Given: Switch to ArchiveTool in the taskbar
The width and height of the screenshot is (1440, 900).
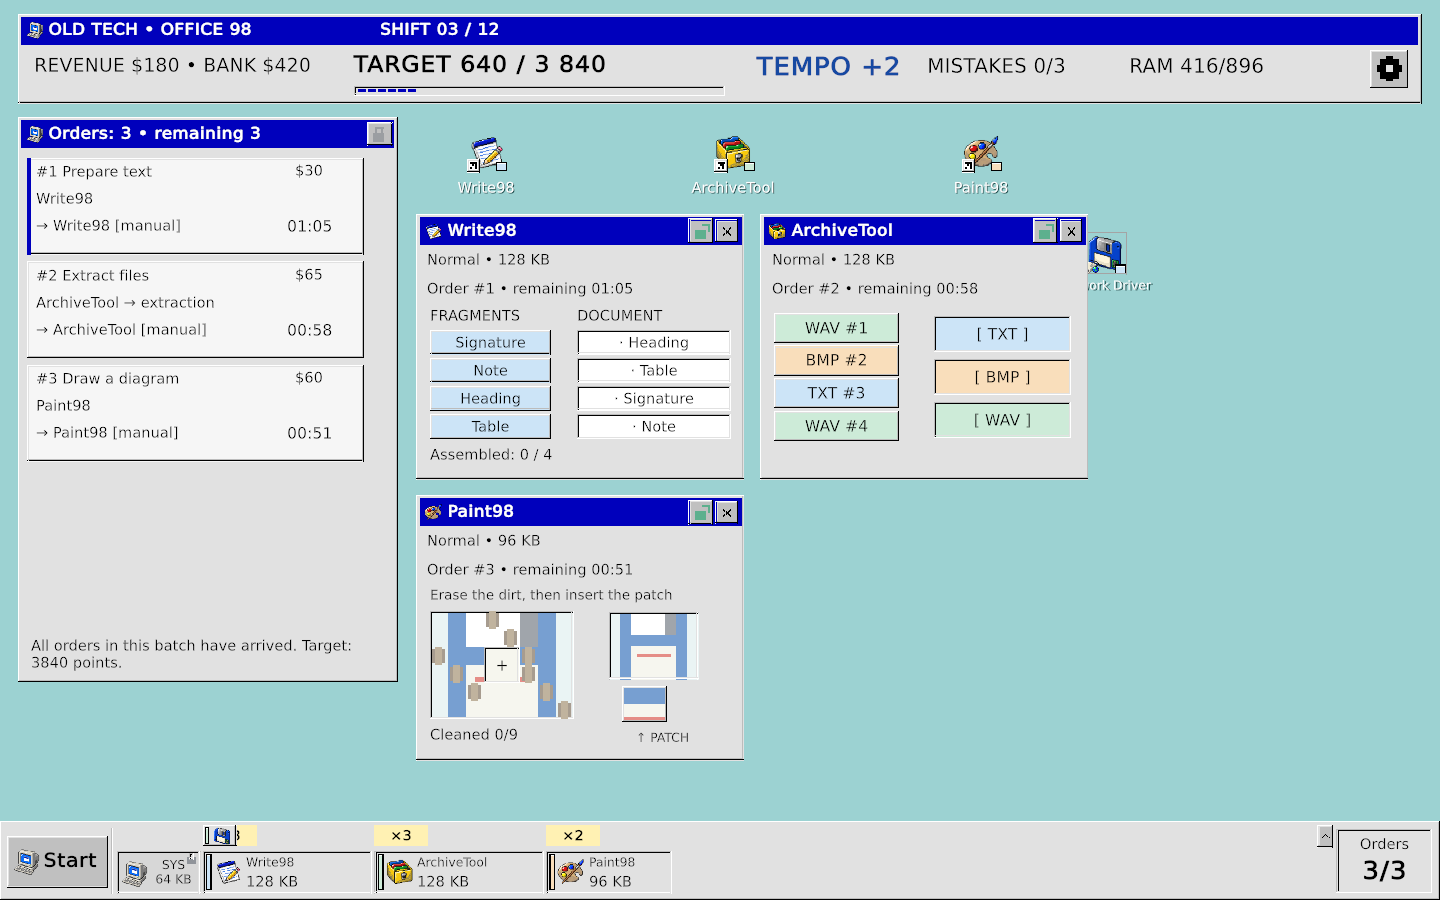Looking at the screenshot, I should (x=460, y=871).
